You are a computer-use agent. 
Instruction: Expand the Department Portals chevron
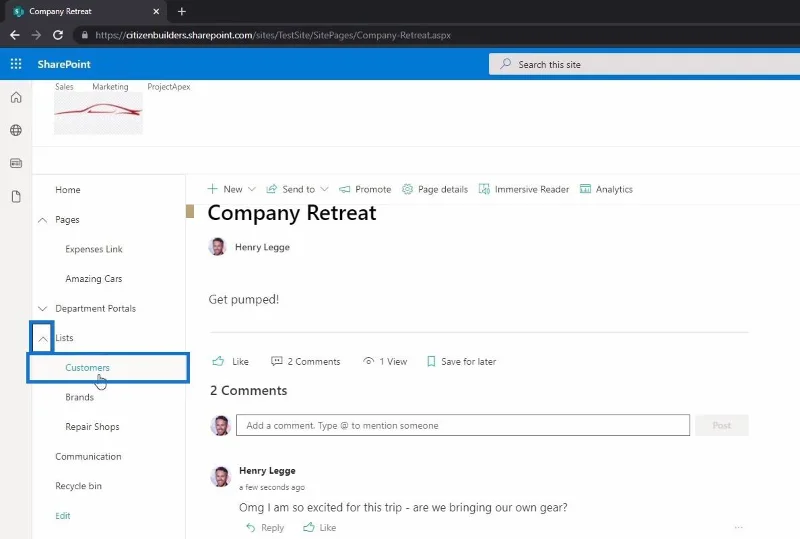(43, 308)
